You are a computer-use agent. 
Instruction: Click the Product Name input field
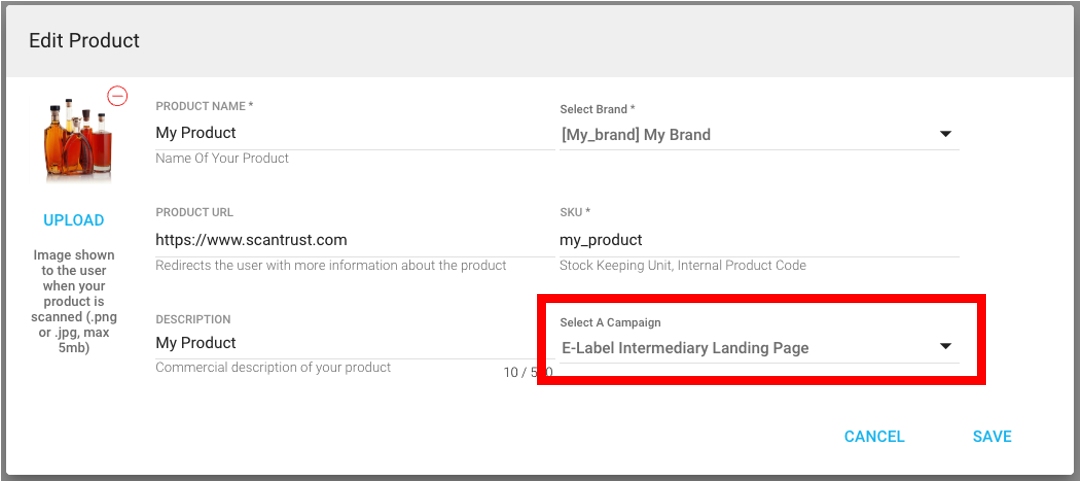coord(354,133)
